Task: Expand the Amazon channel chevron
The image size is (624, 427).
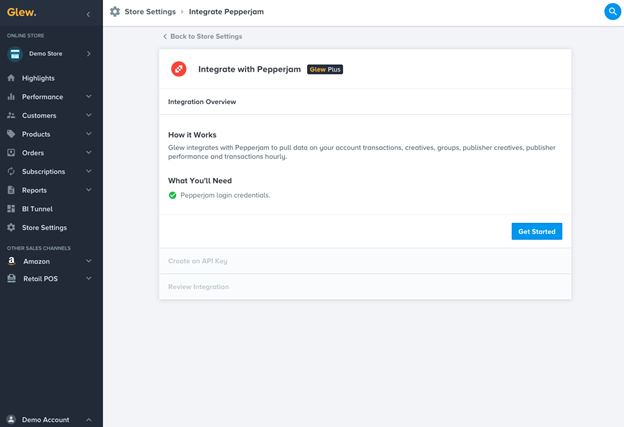Action: click(x=89, y=261)
